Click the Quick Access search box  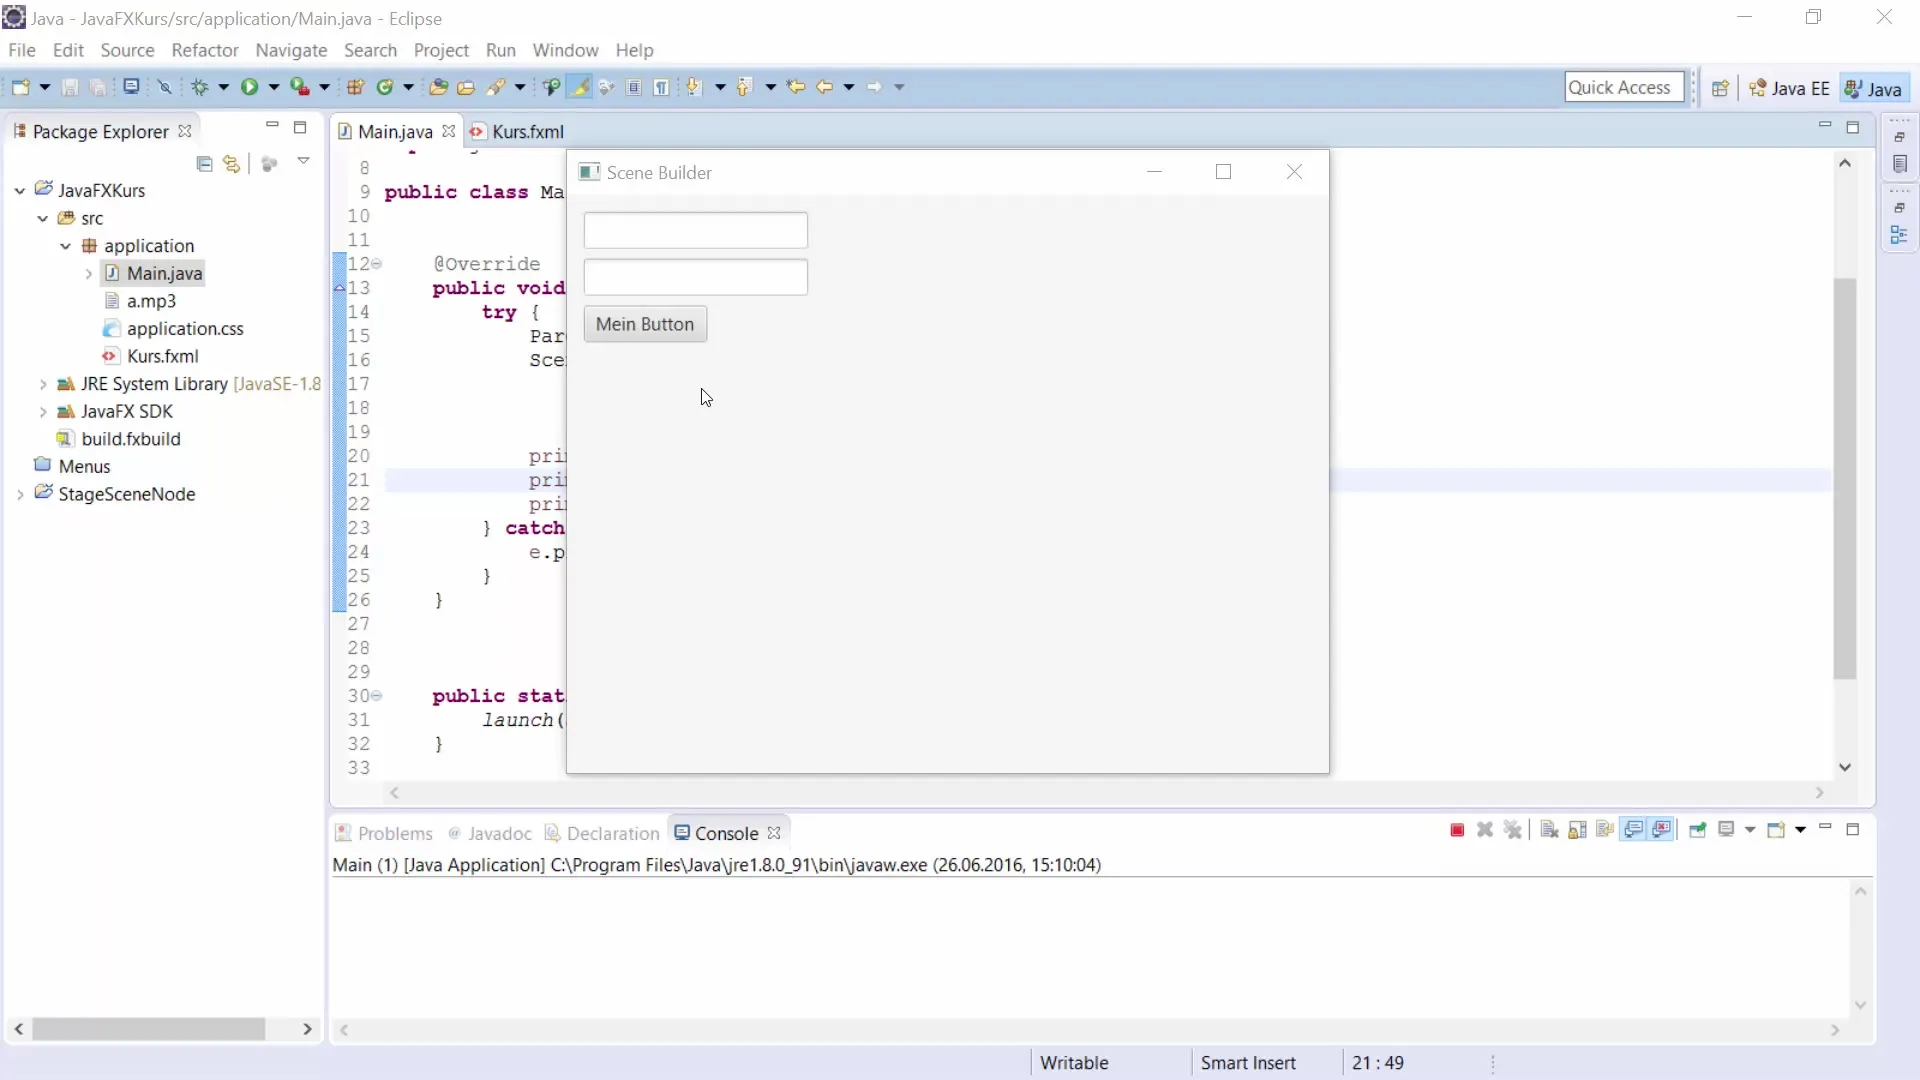[x=1624, y=87]
